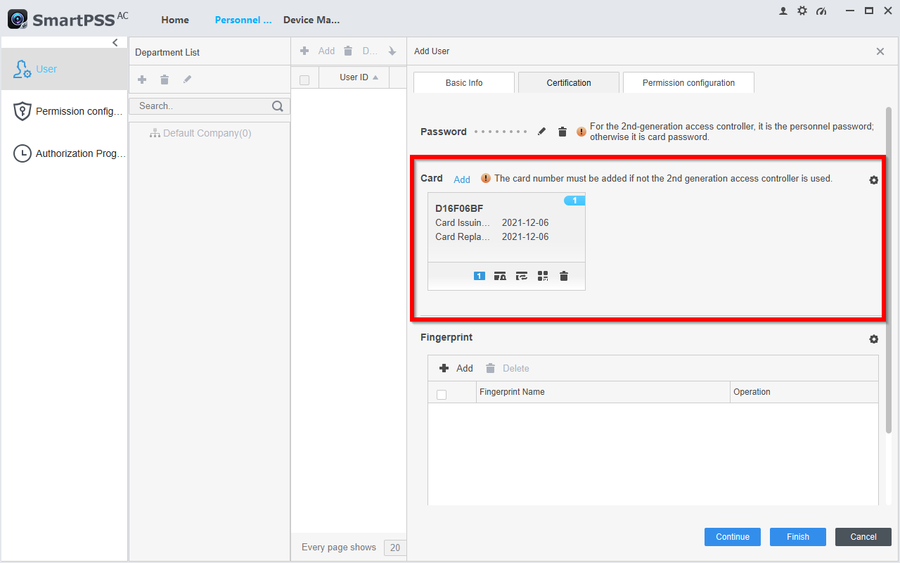The image size is (900, 563).
Task: Click the search magnifier in Department List
Action: pyautogui.click(x=278, y=106)
